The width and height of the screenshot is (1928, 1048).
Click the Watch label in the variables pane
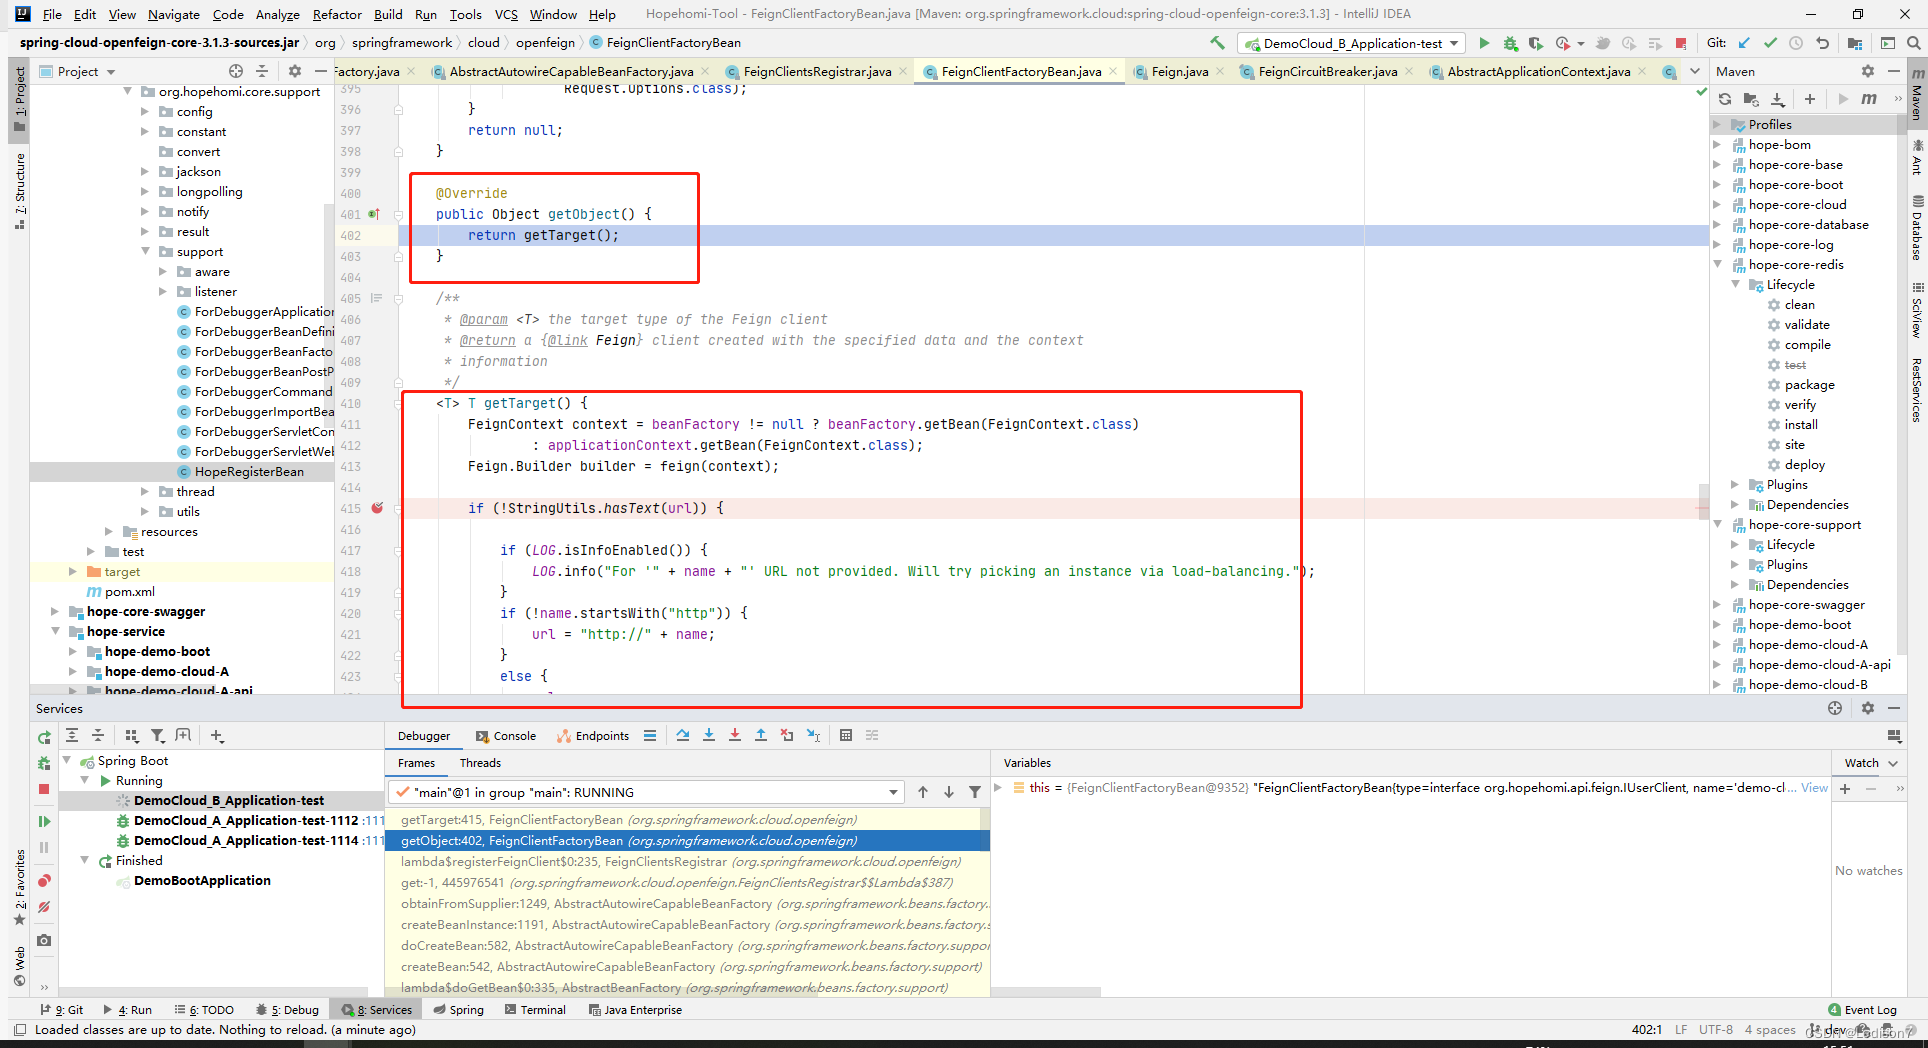(1861, 762)
